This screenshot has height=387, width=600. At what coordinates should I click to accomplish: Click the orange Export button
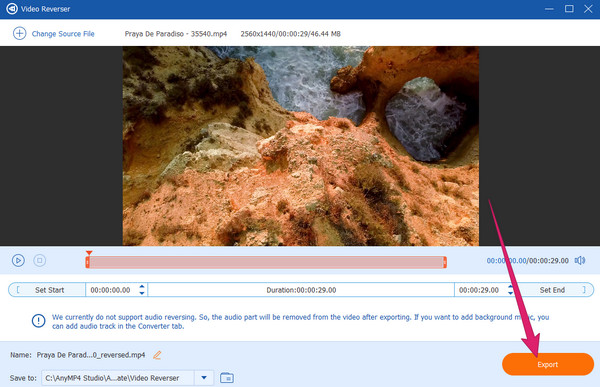[x=548, y=364]
